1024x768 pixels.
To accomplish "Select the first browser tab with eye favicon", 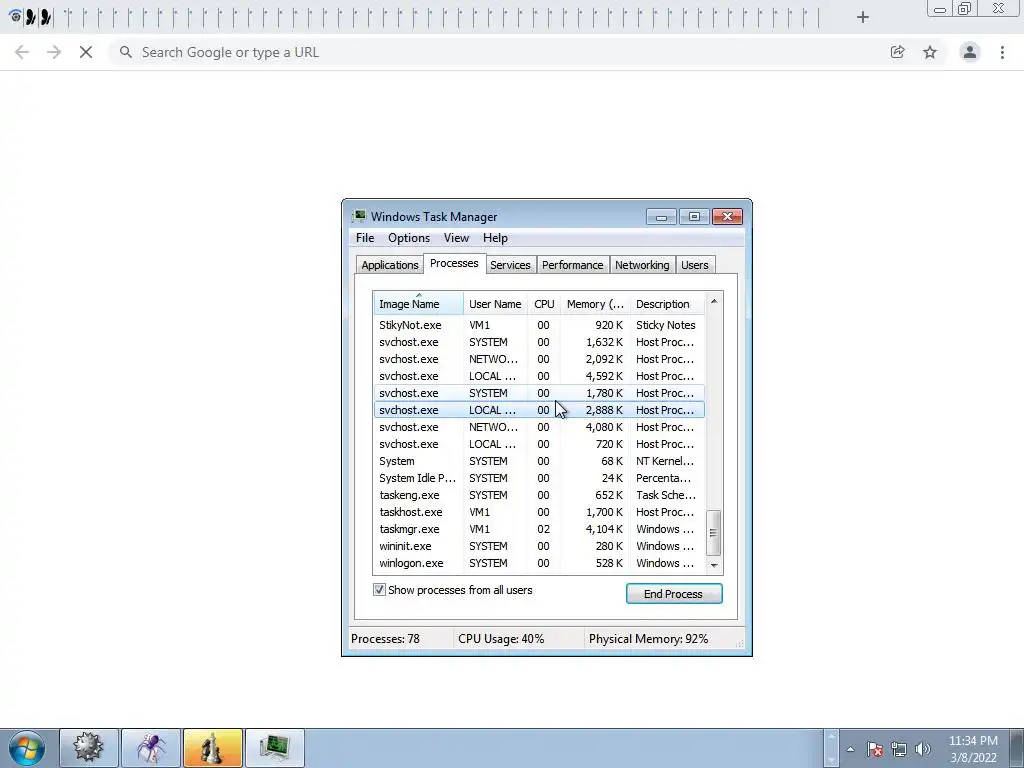I will [16, 17].
